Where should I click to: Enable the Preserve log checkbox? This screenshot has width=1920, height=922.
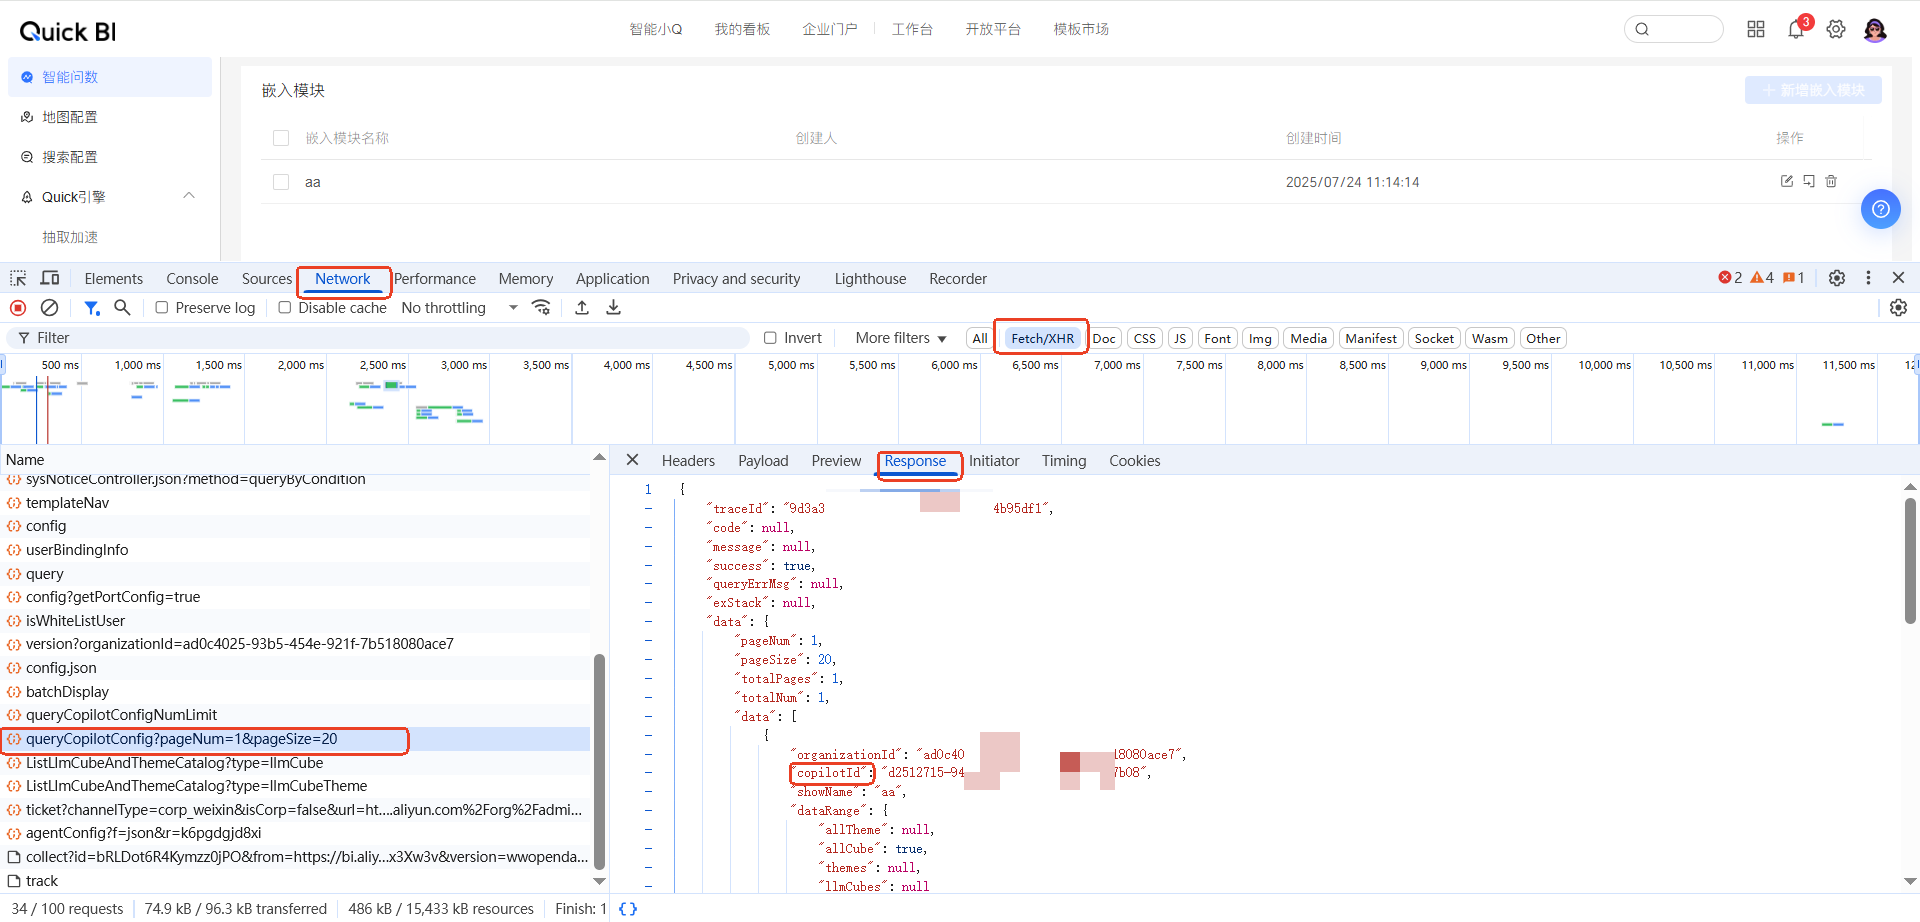point(162,308)
